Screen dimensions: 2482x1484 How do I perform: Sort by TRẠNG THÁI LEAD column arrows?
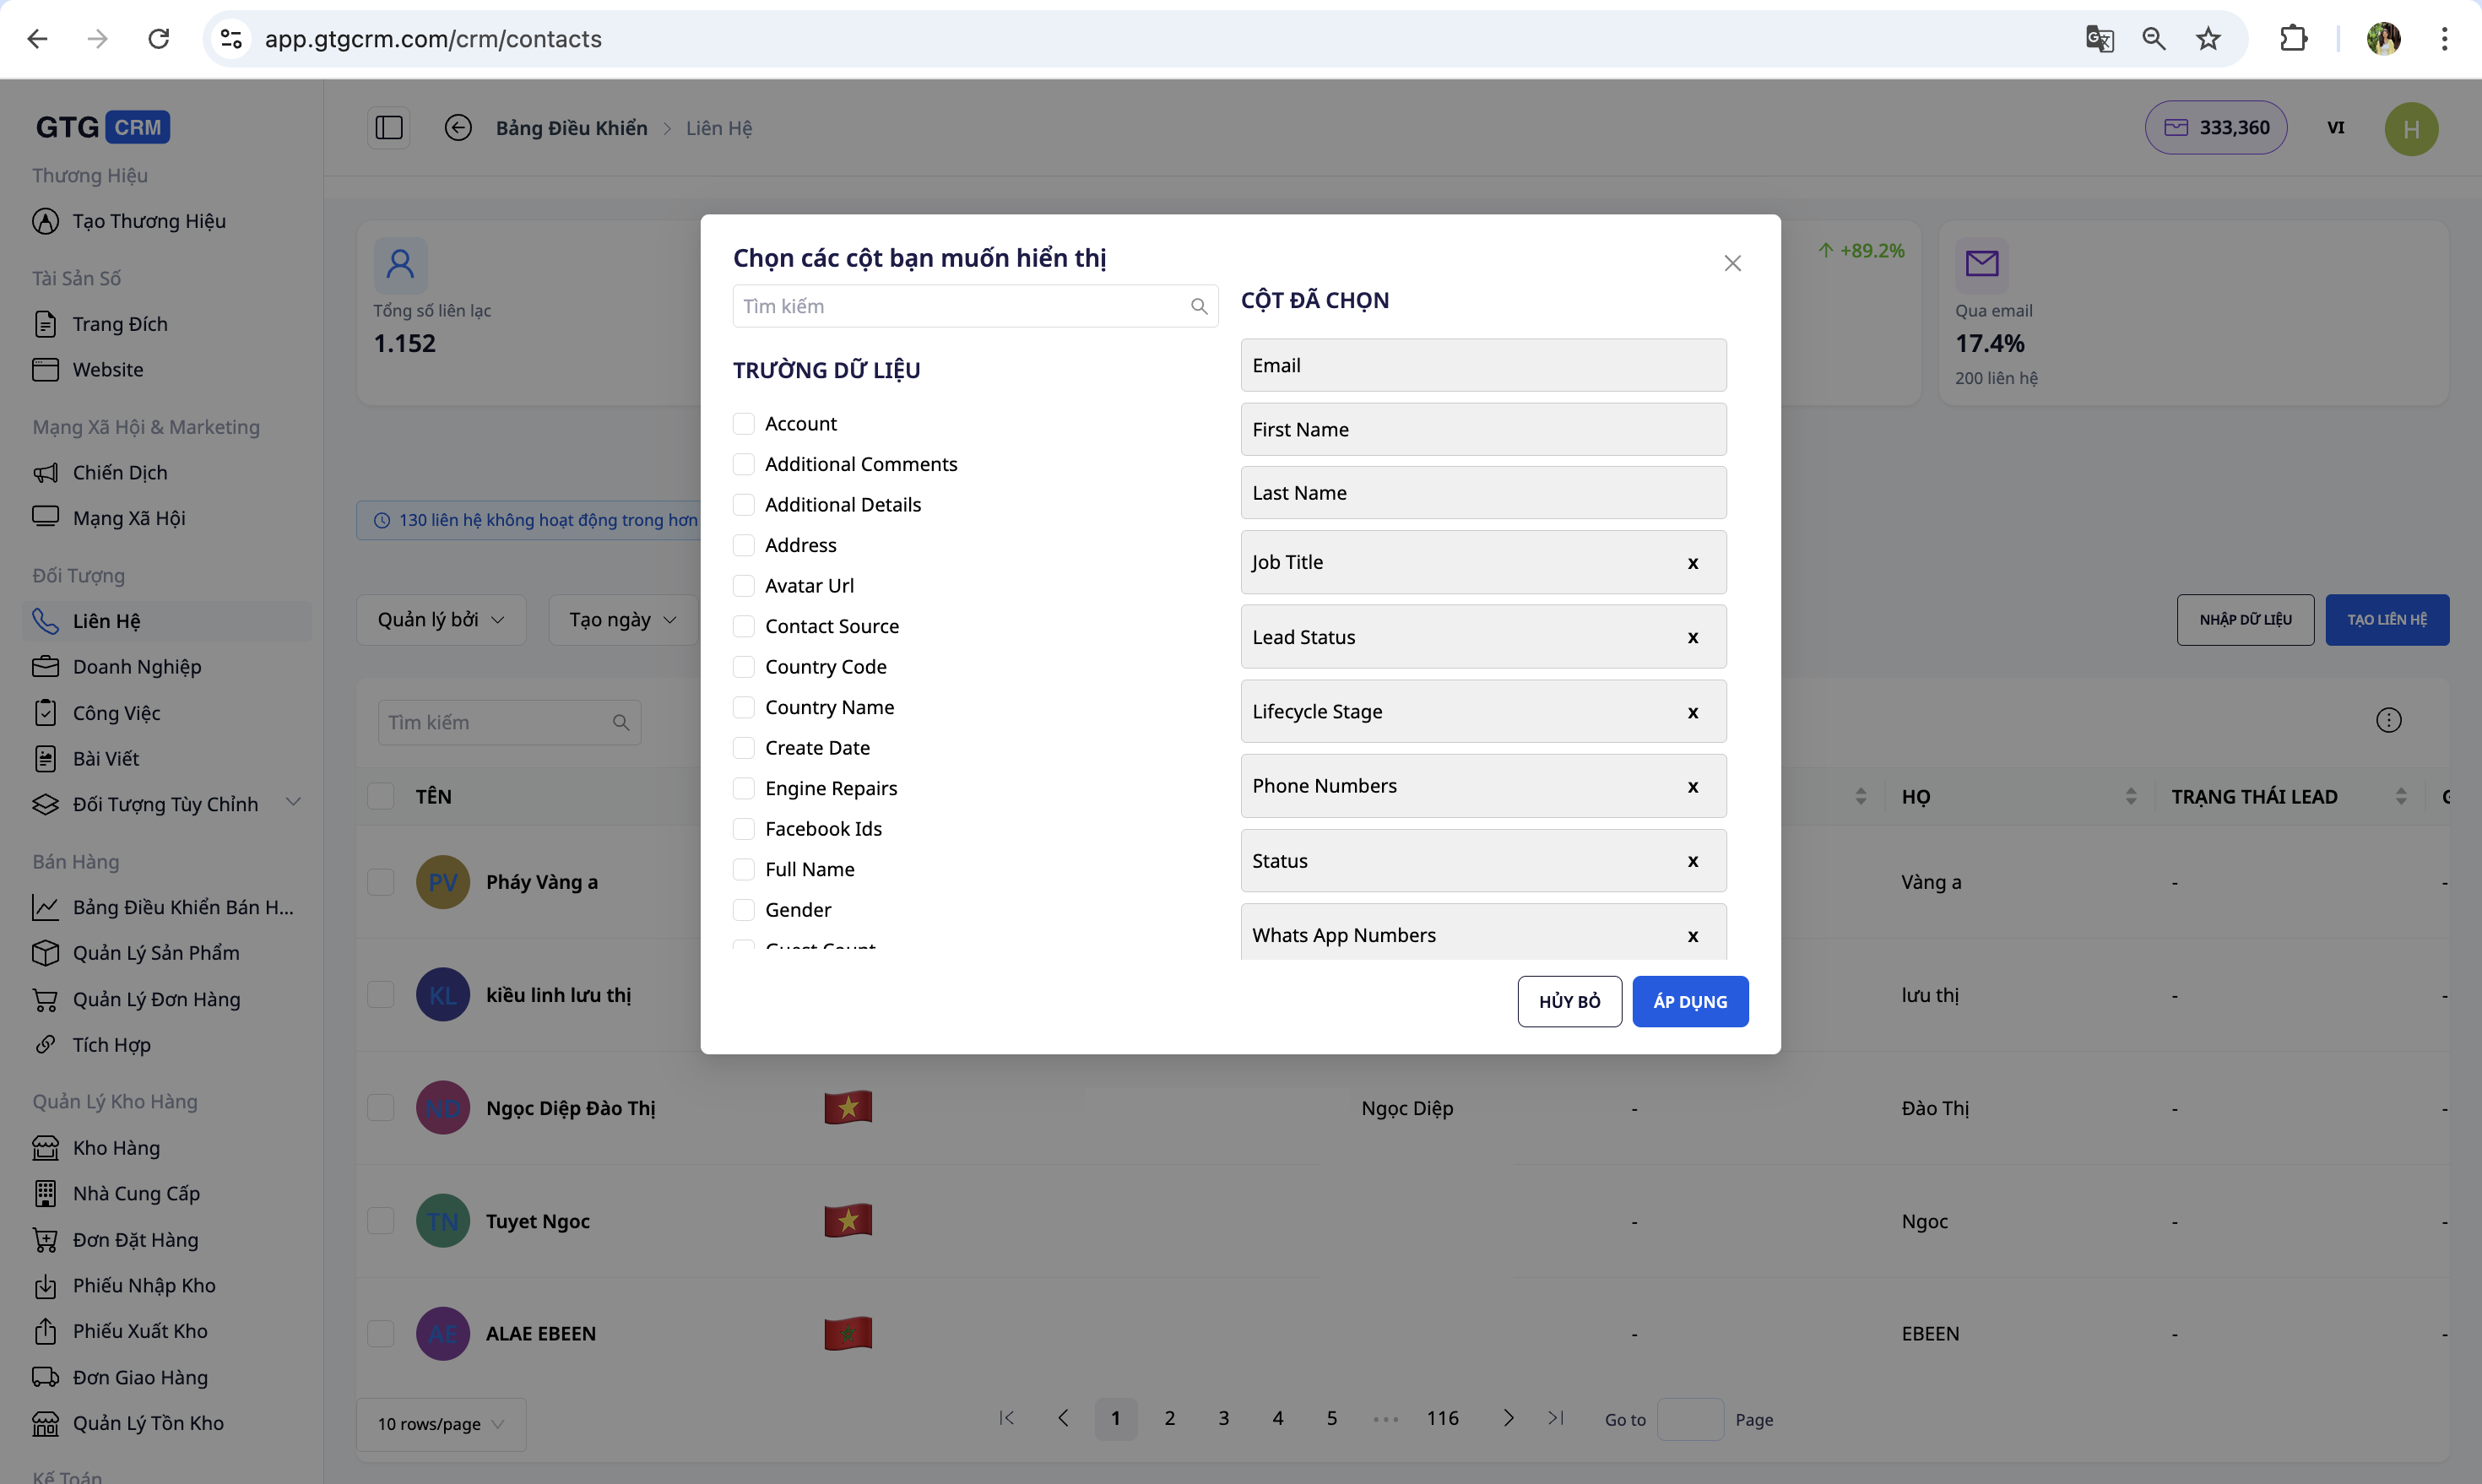pyautogui.click(x=2400, y=797)
